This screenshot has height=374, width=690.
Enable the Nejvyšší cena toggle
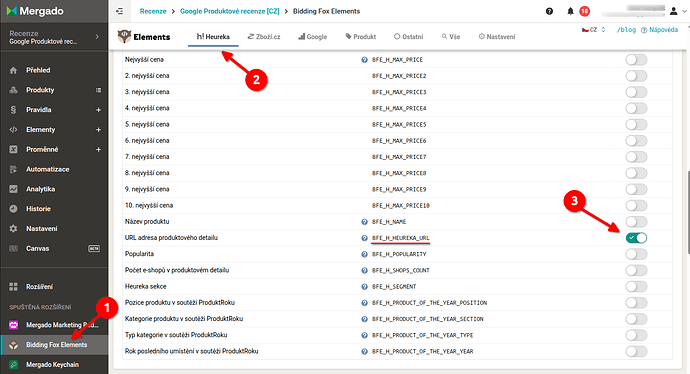point(636,60)
